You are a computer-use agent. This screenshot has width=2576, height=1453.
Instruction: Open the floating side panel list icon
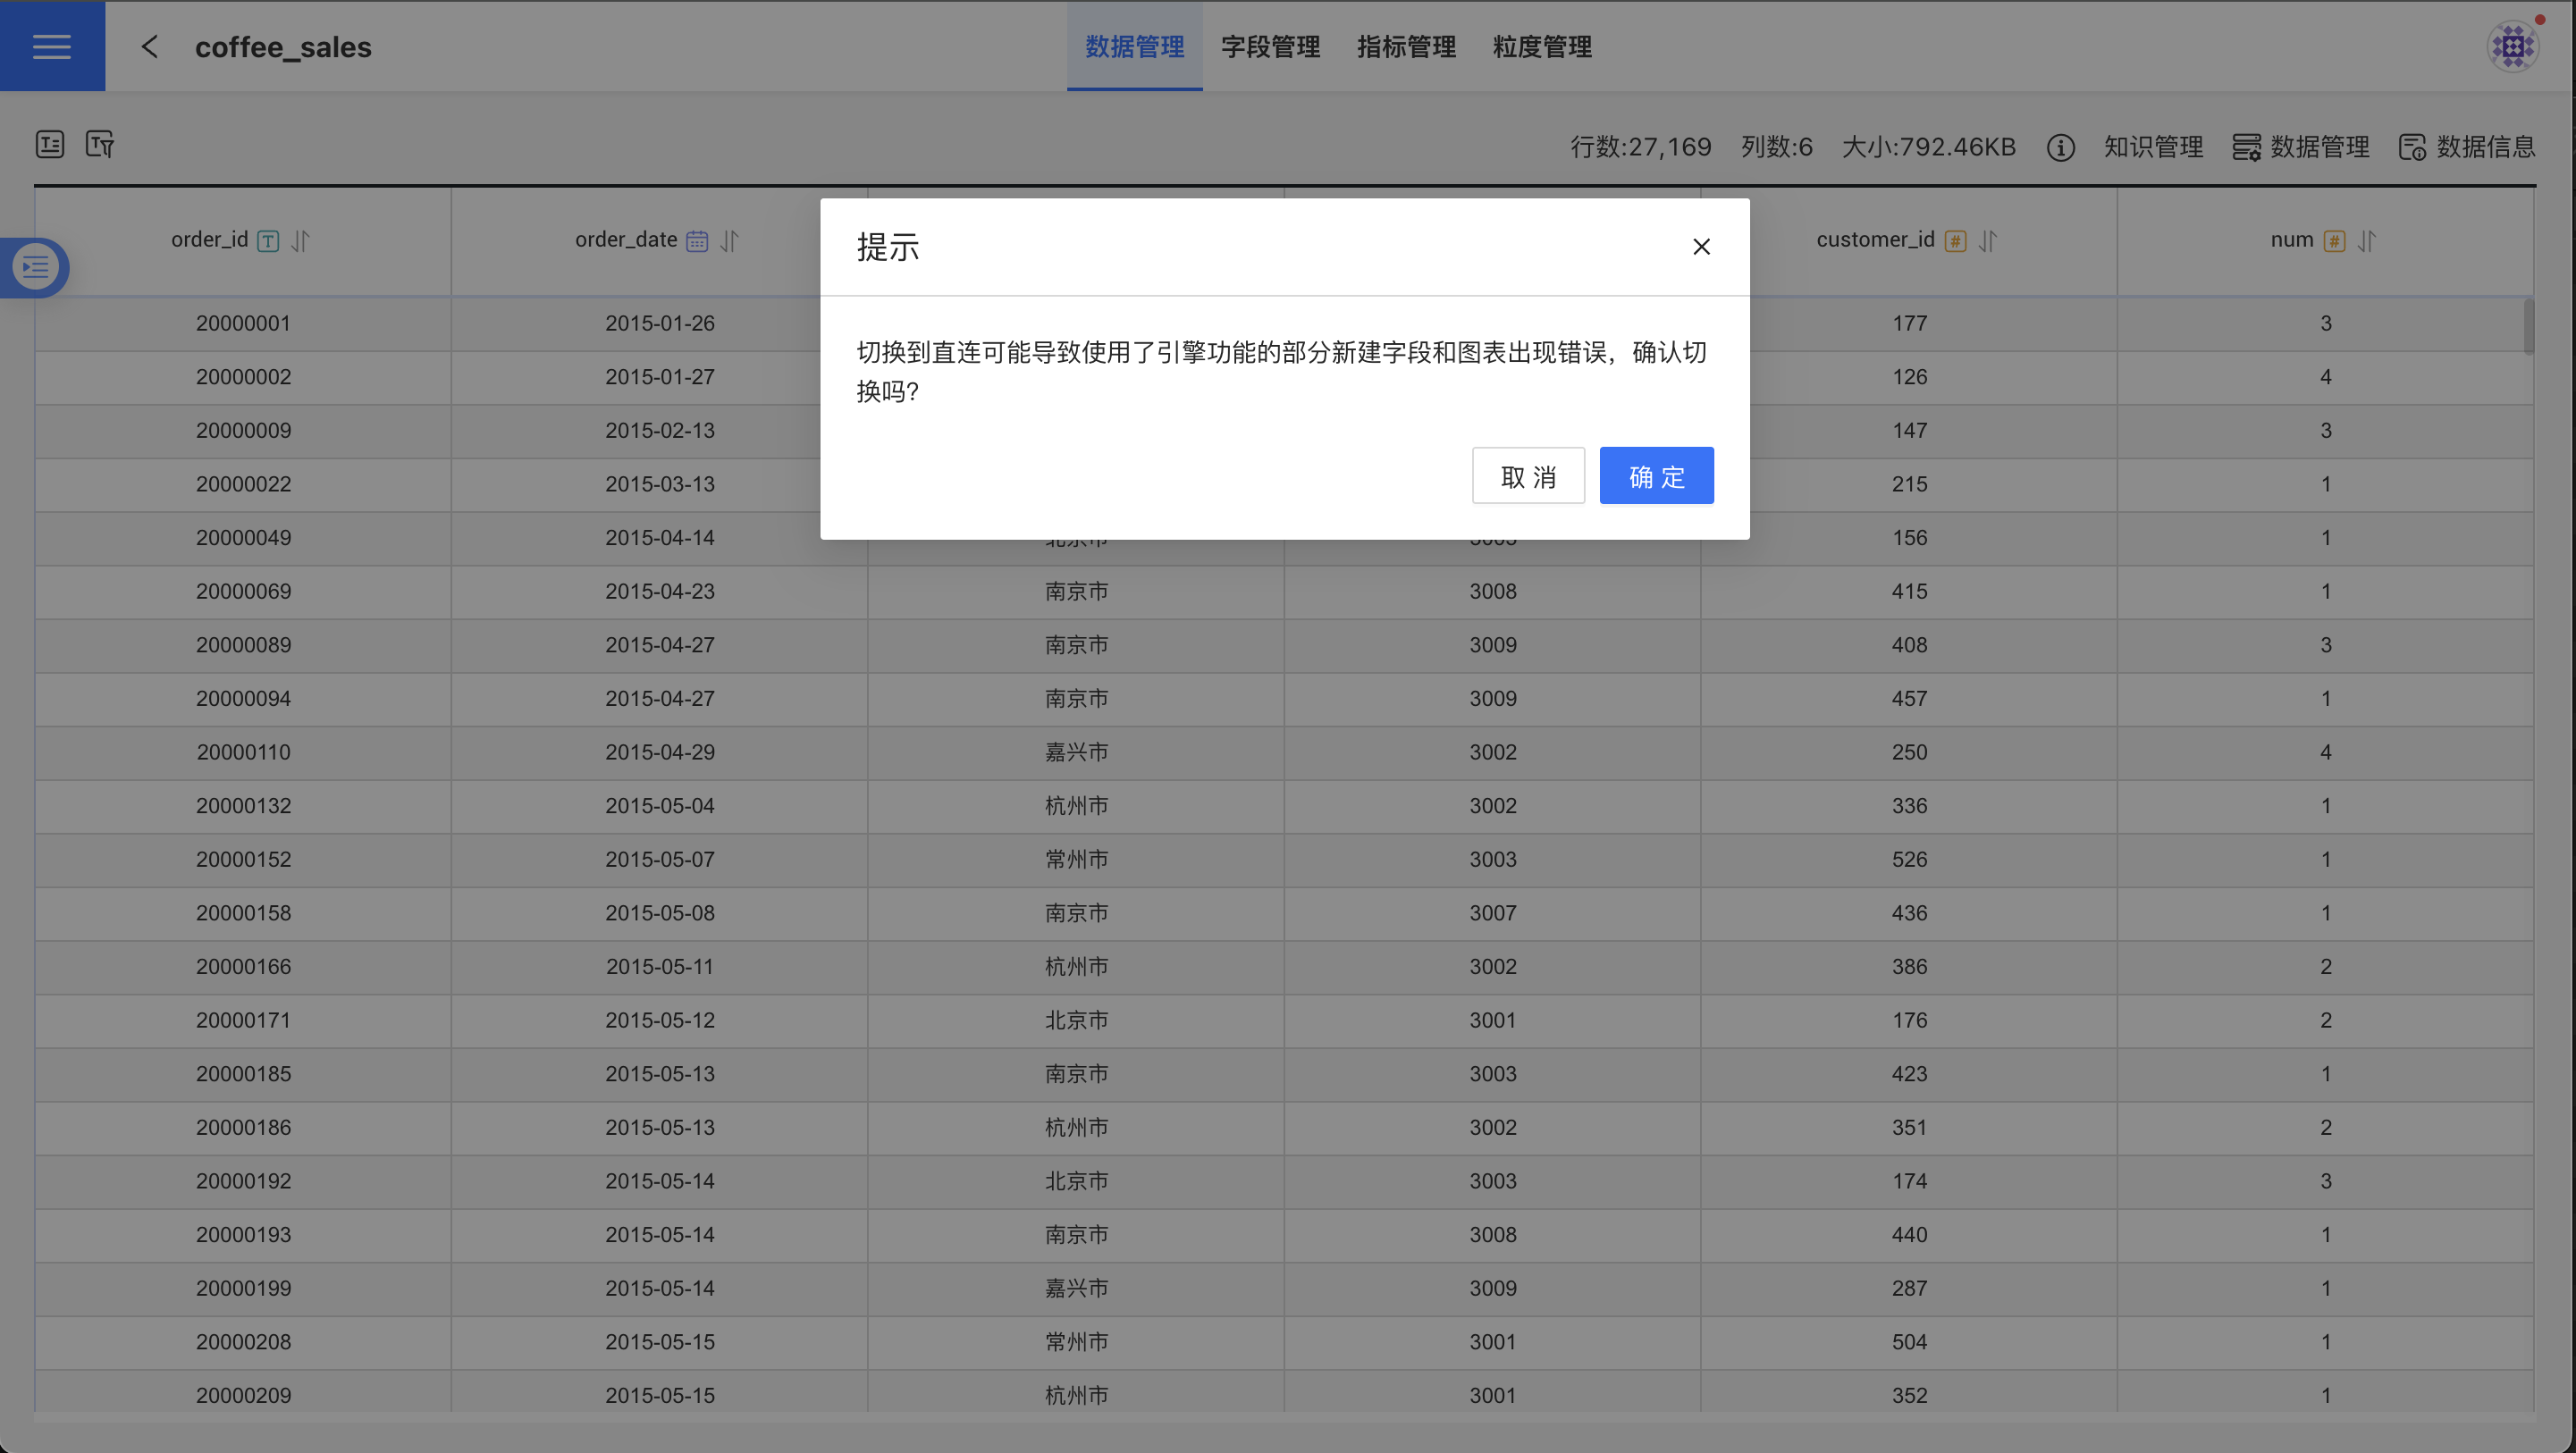[36, 267]
